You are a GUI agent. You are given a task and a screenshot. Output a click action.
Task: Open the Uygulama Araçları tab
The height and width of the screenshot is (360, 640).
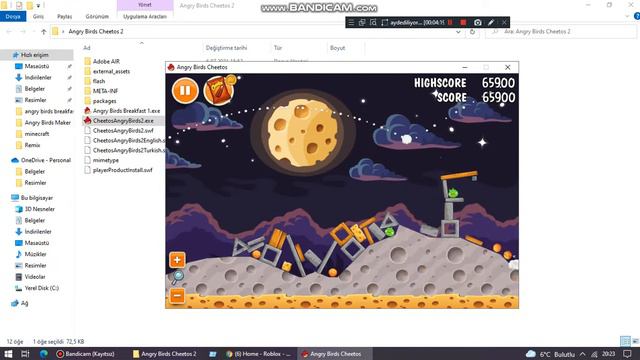[x=145, y=16]
